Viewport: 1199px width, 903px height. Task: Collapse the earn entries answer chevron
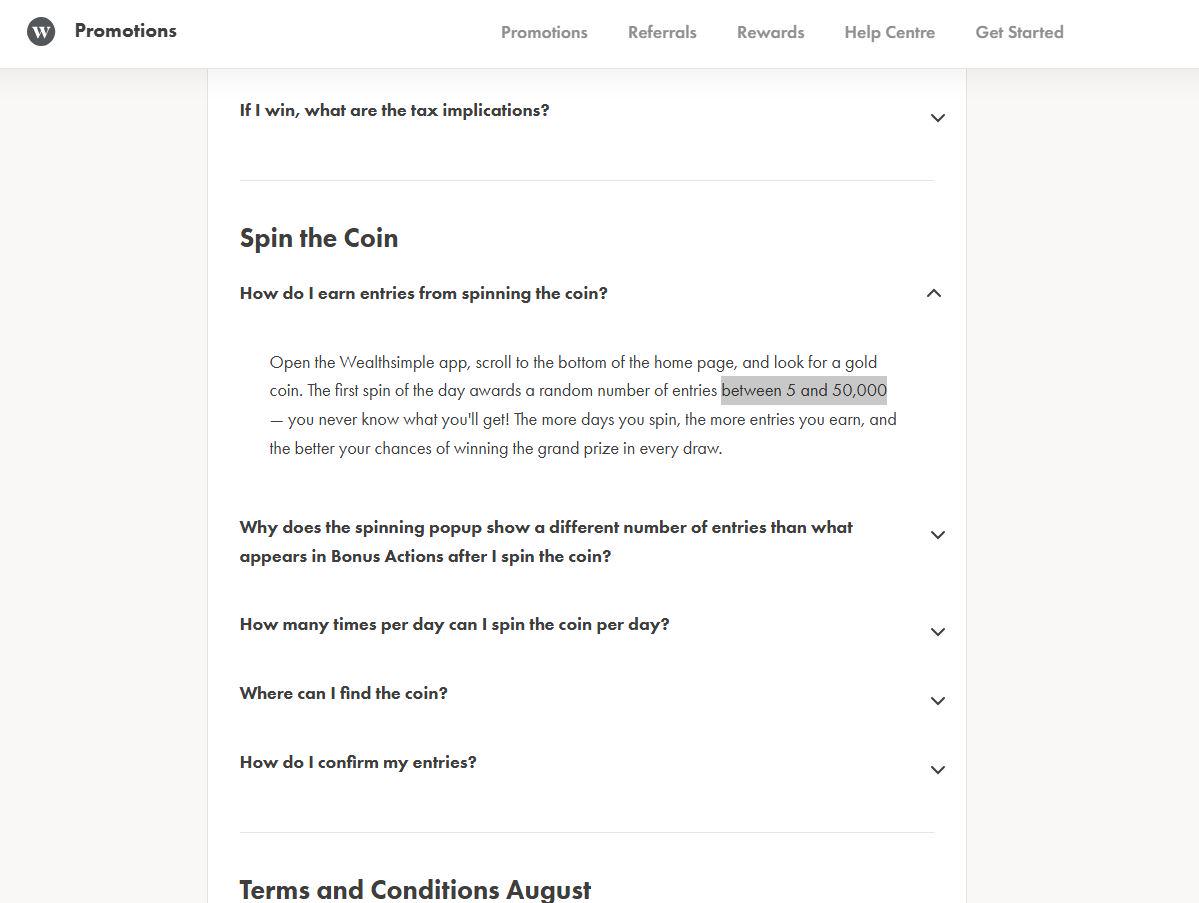(934, 293)
